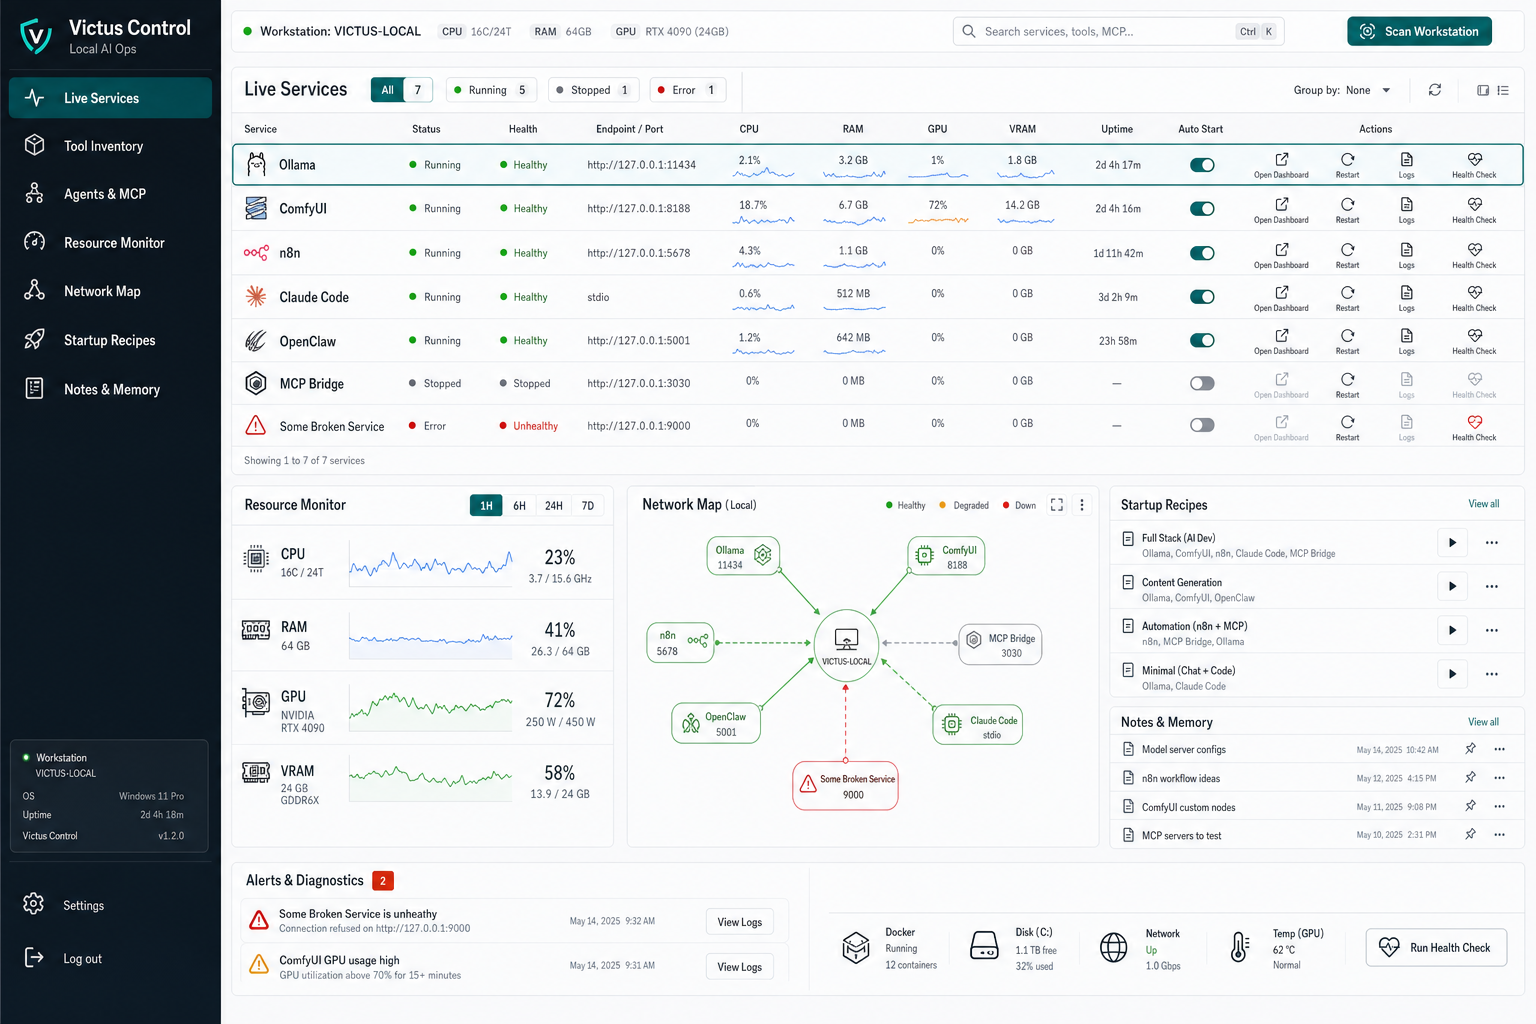Click View all in Notes & Memory
The height and width of the screenshot is (1024, 1536).
pyautogui.click(x=1483, y=722)
